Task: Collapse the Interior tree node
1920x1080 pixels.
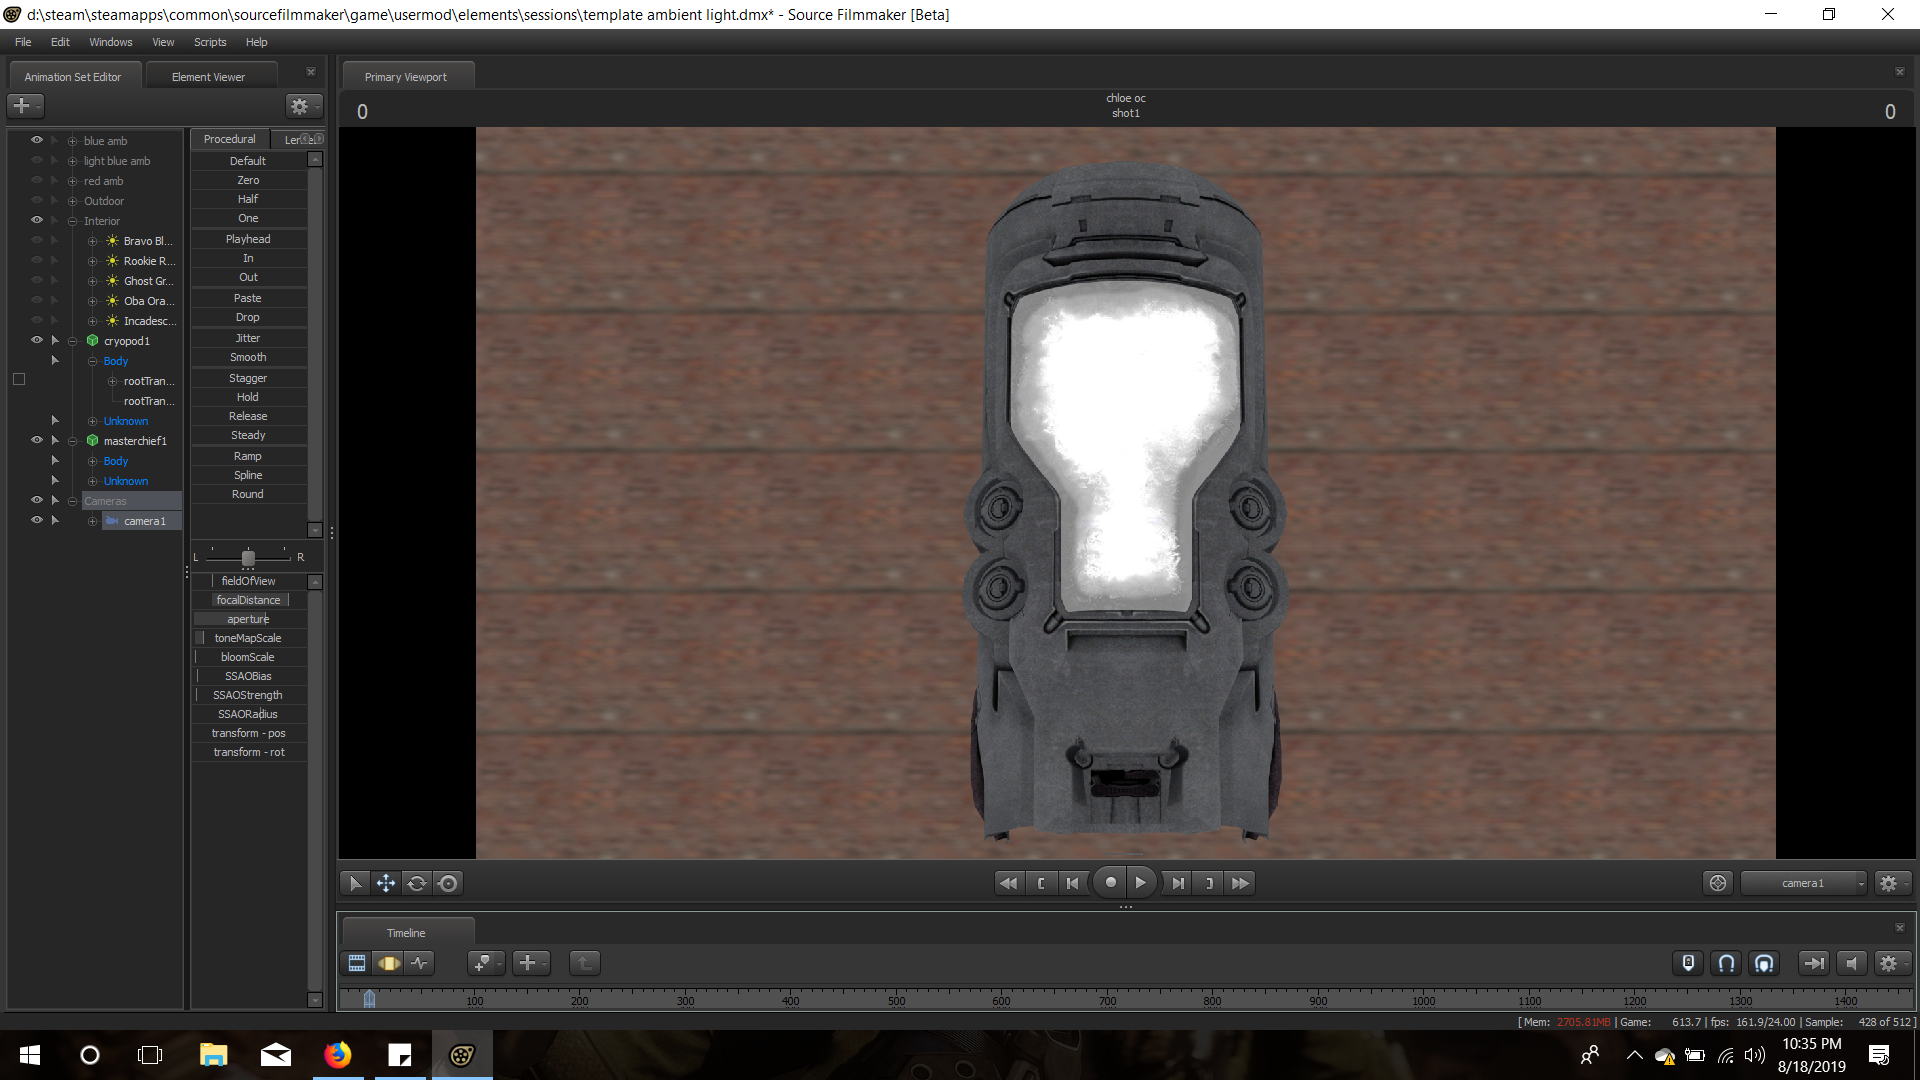Action: click(72, 221)
